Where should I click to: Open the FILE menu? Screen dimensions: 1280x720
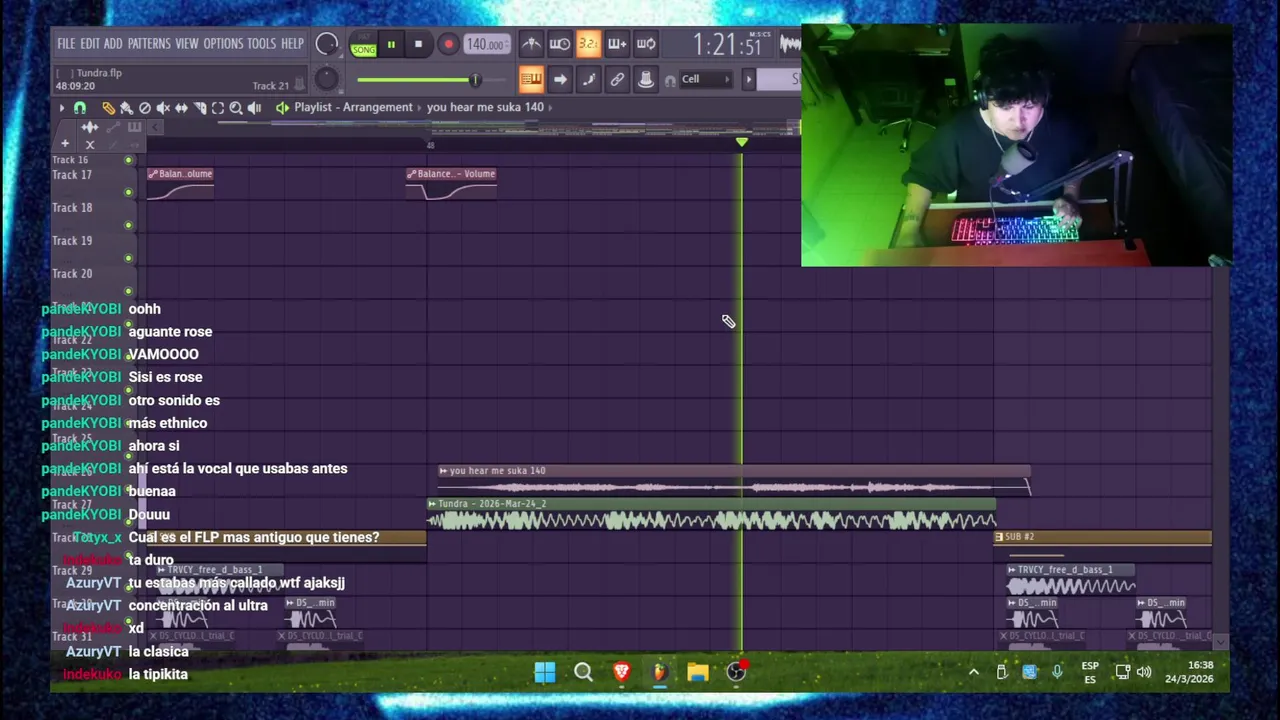coord(66,44)
